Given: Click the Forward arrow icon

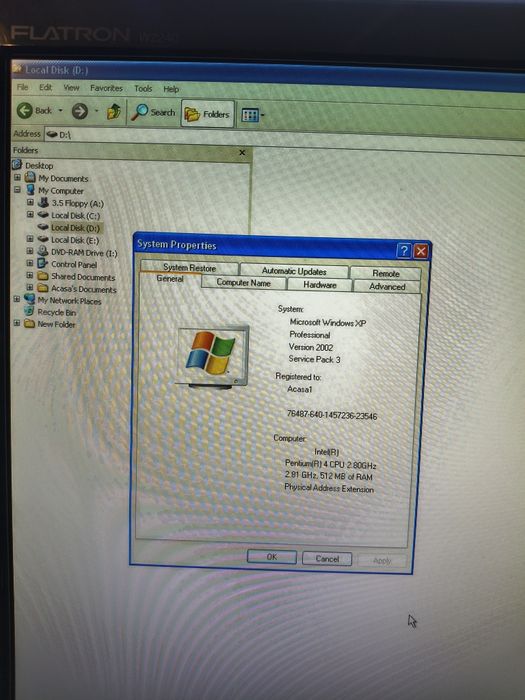Looking at the screenshot, I should [80, 111].
